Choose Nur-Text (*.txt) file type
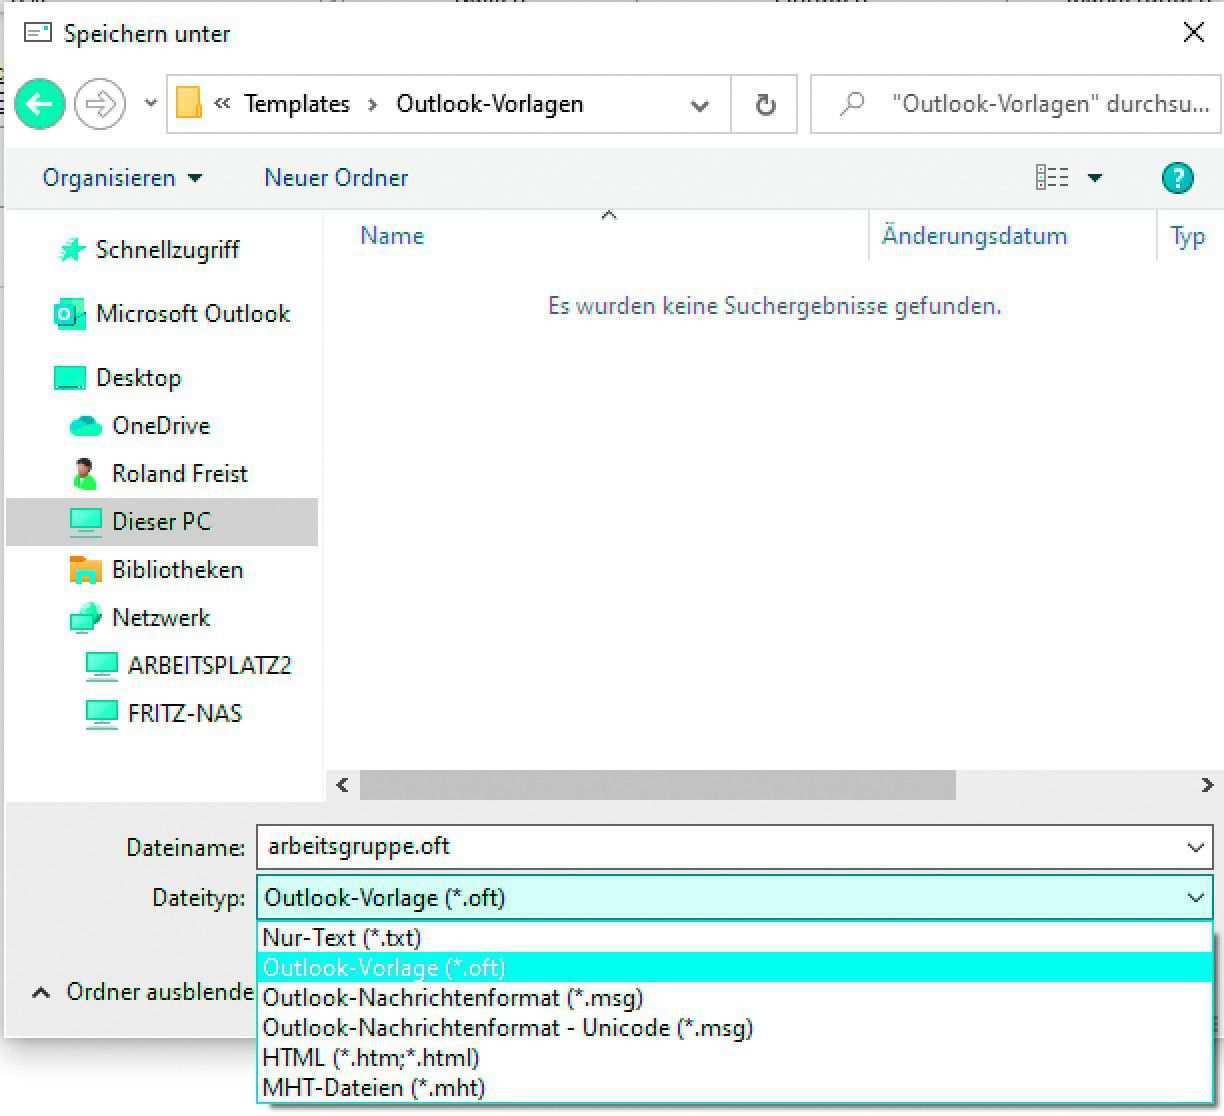The height and width of the screenshot is (1116, 1224). (x=342, y=938)
